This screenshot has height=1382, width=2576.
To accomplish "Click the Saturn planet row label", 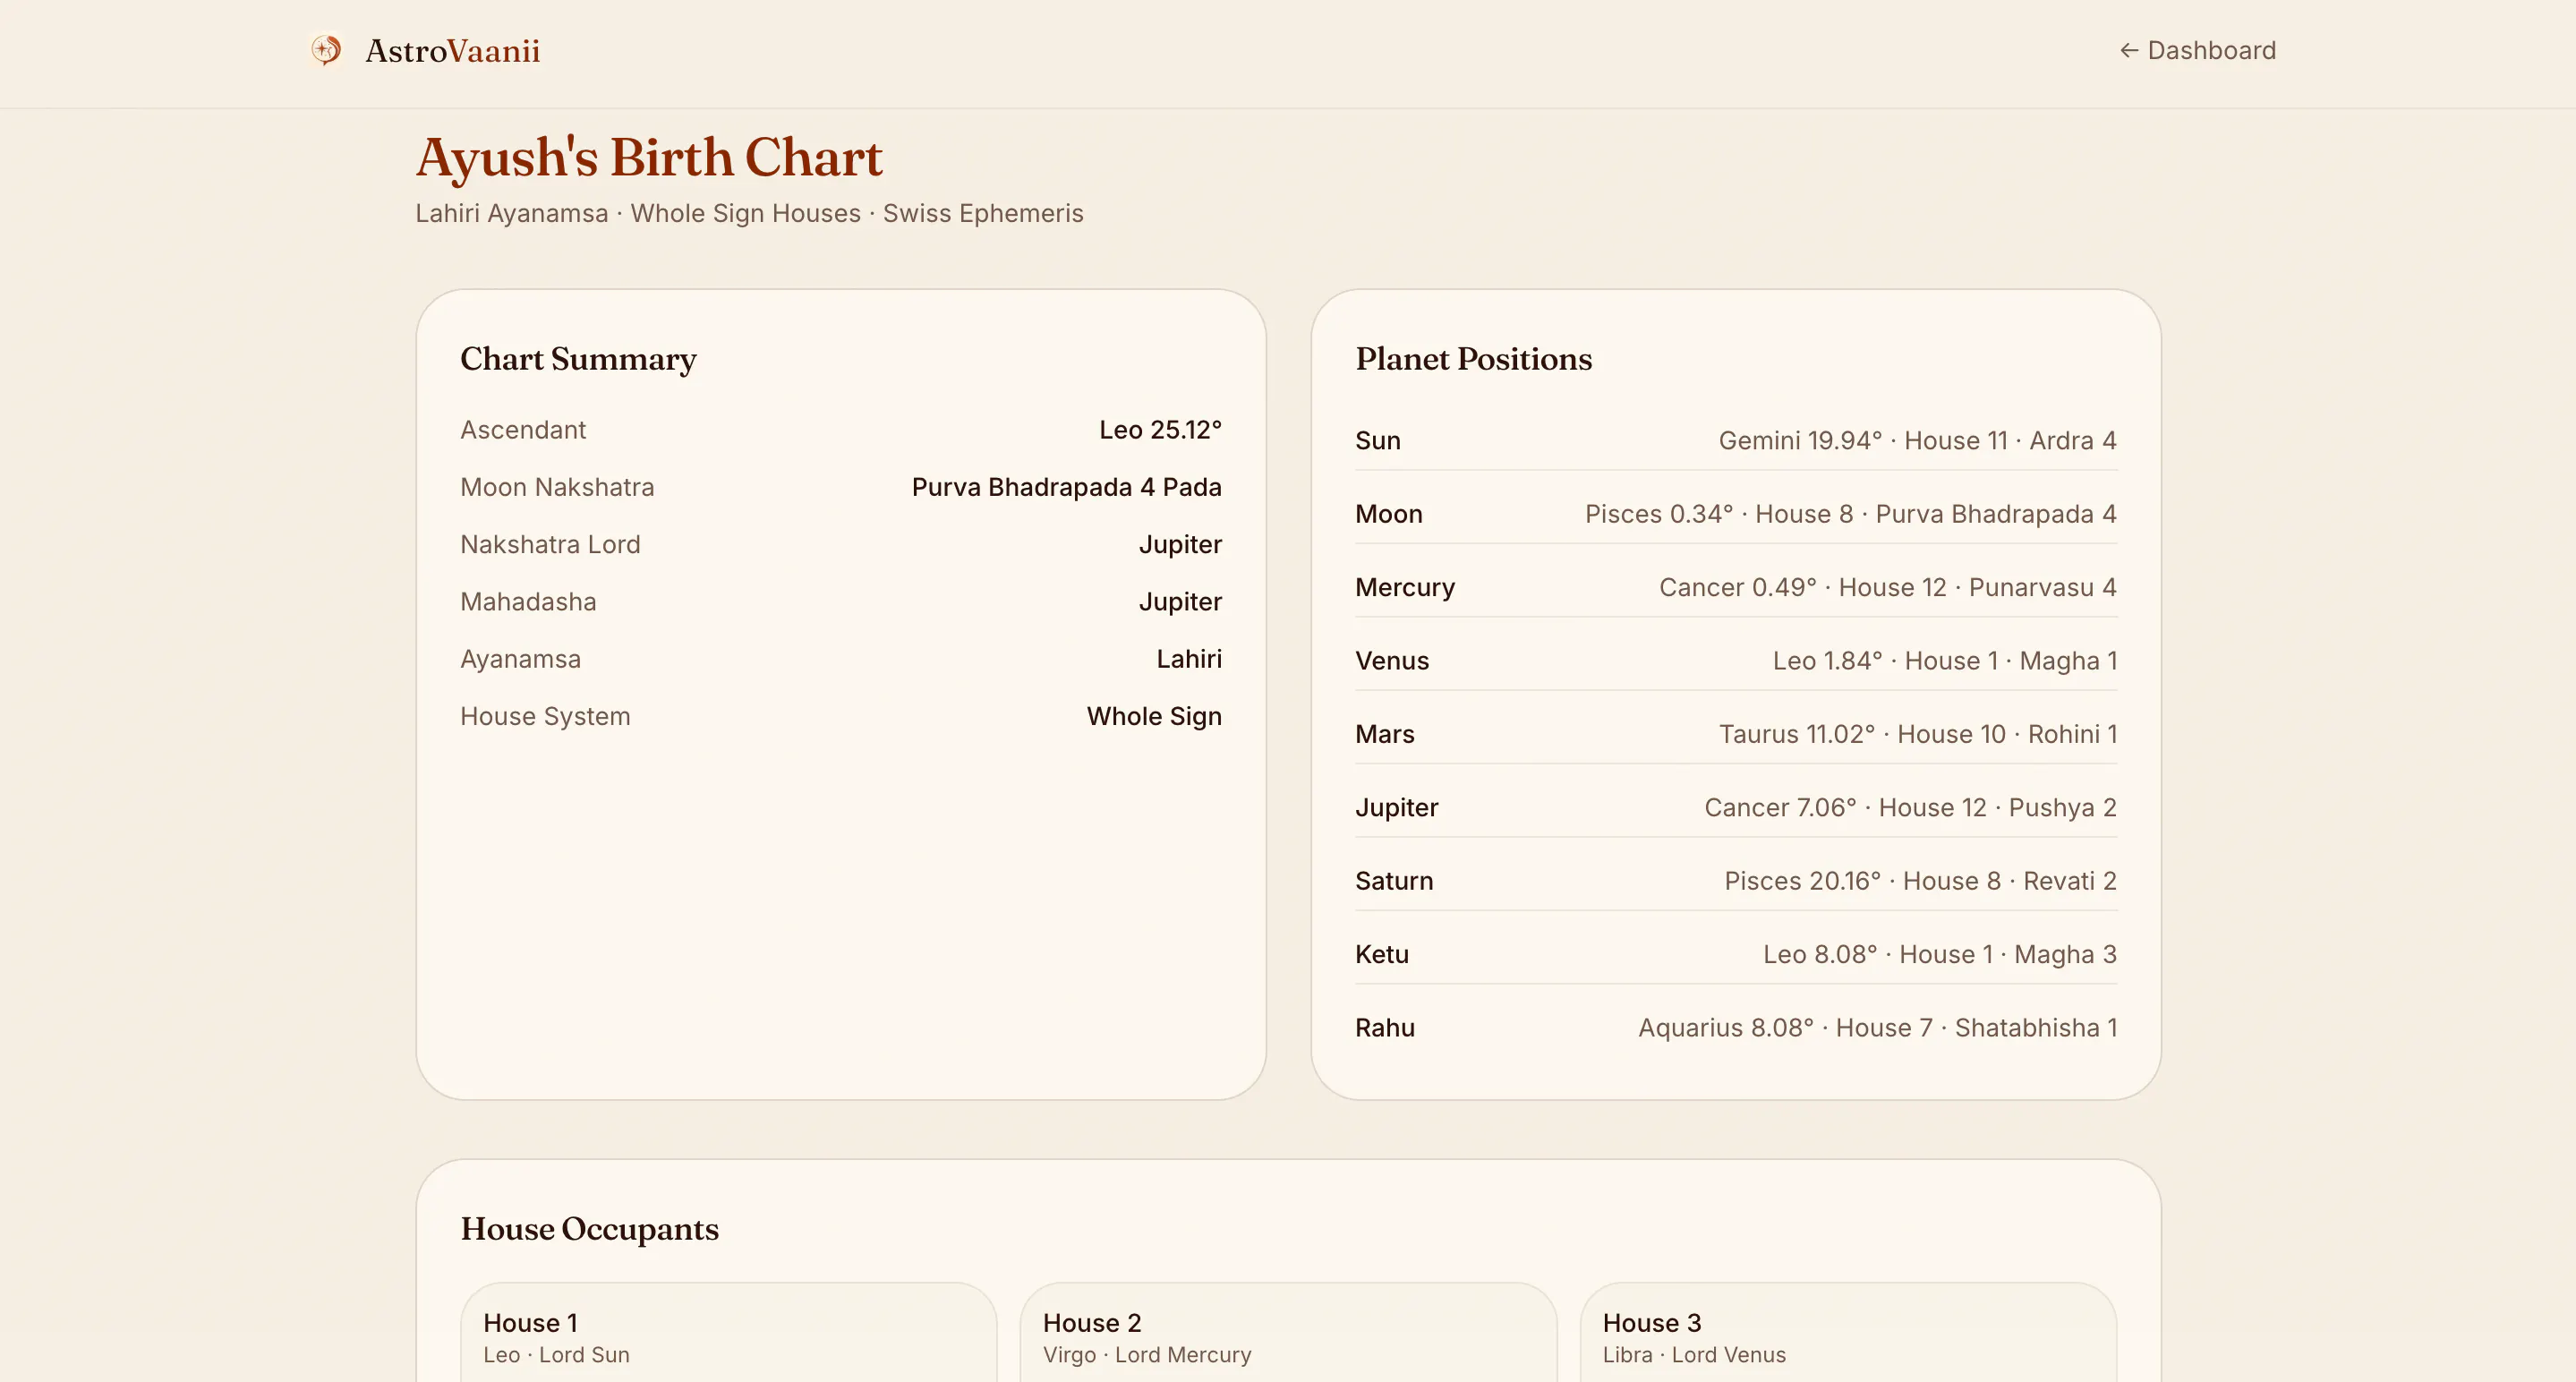I will tap(1394, 881).
